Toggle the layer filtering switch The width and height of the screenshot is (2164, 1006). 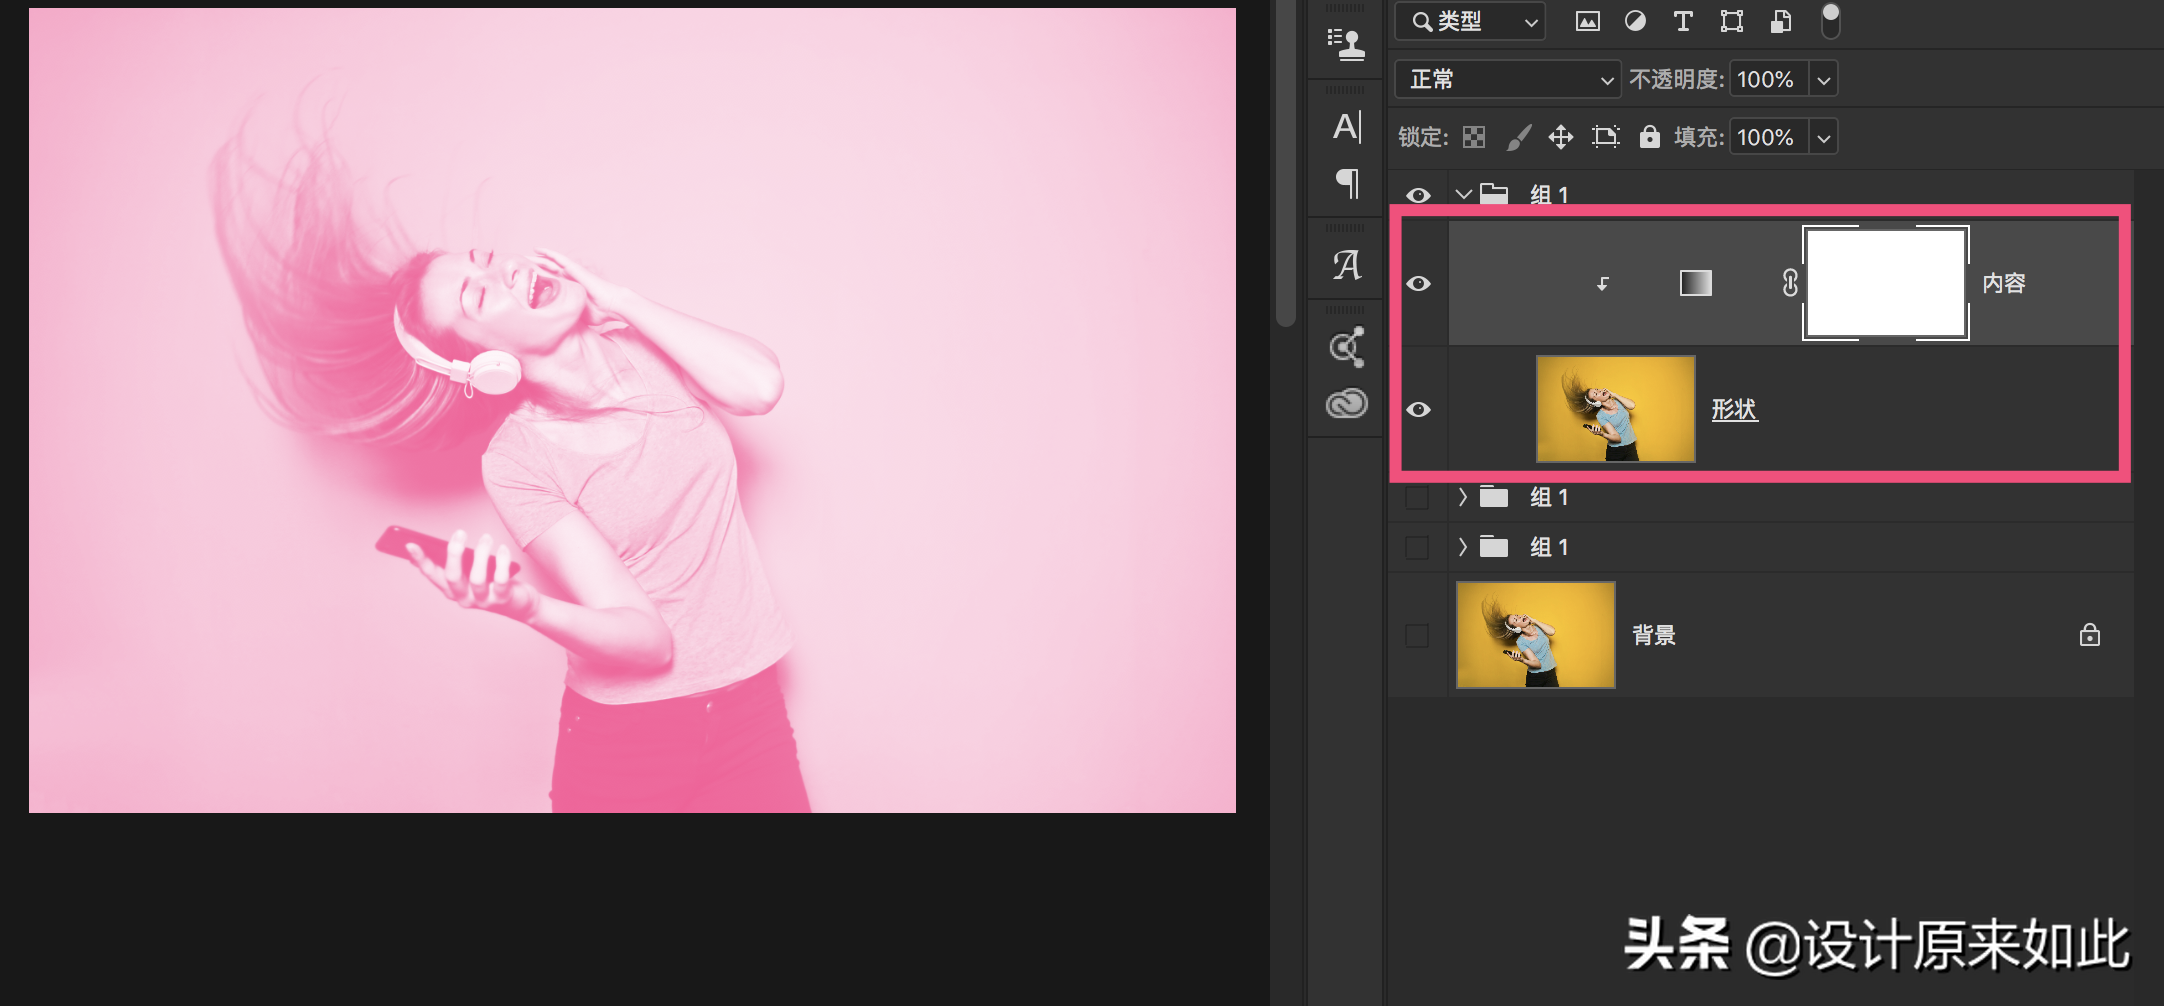click(1830, 20)
